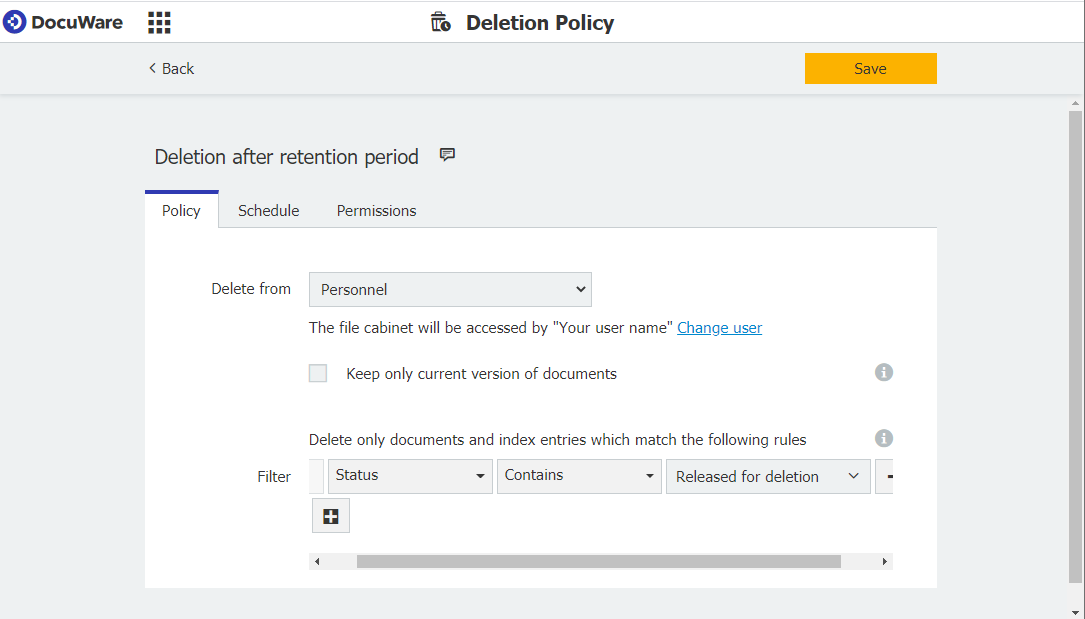Expand the Status field dropdown
This screenshot has width=1085, height=619.
point(409,476)
